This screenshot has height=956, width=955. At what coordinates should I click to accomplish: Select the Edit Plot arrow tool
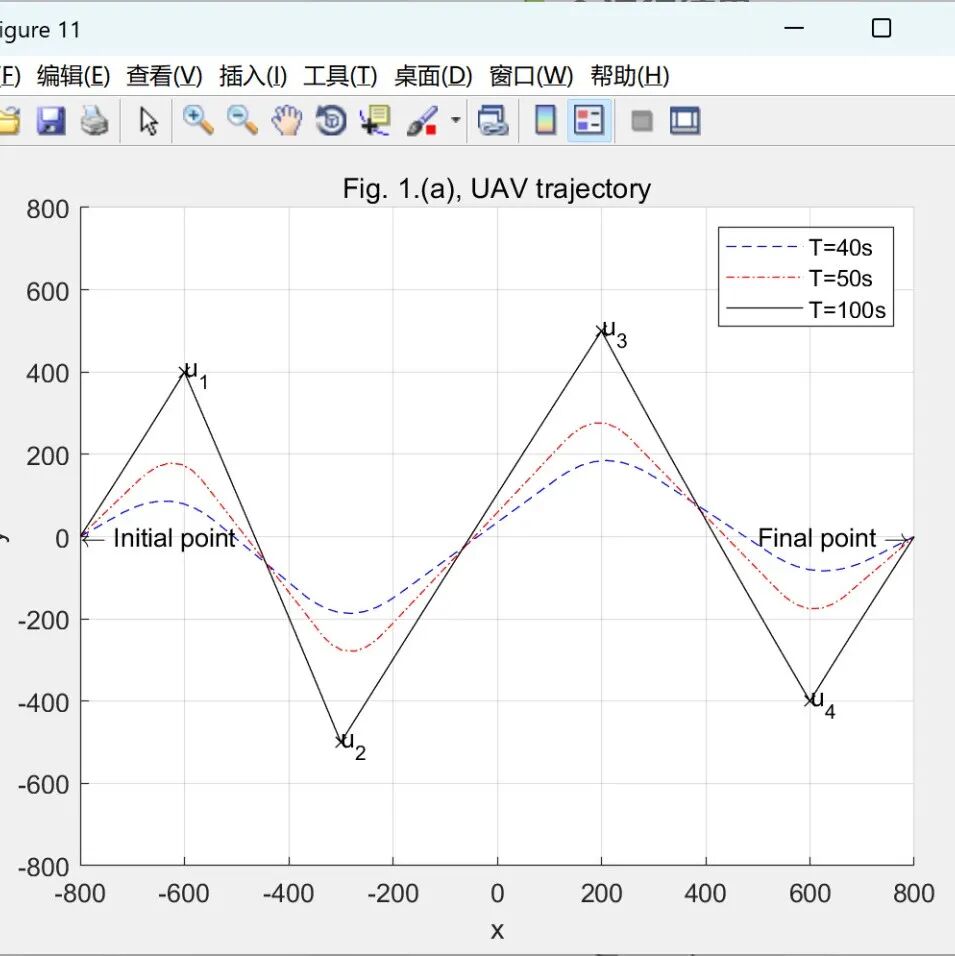pyautogui.click(x=148, y=121)
